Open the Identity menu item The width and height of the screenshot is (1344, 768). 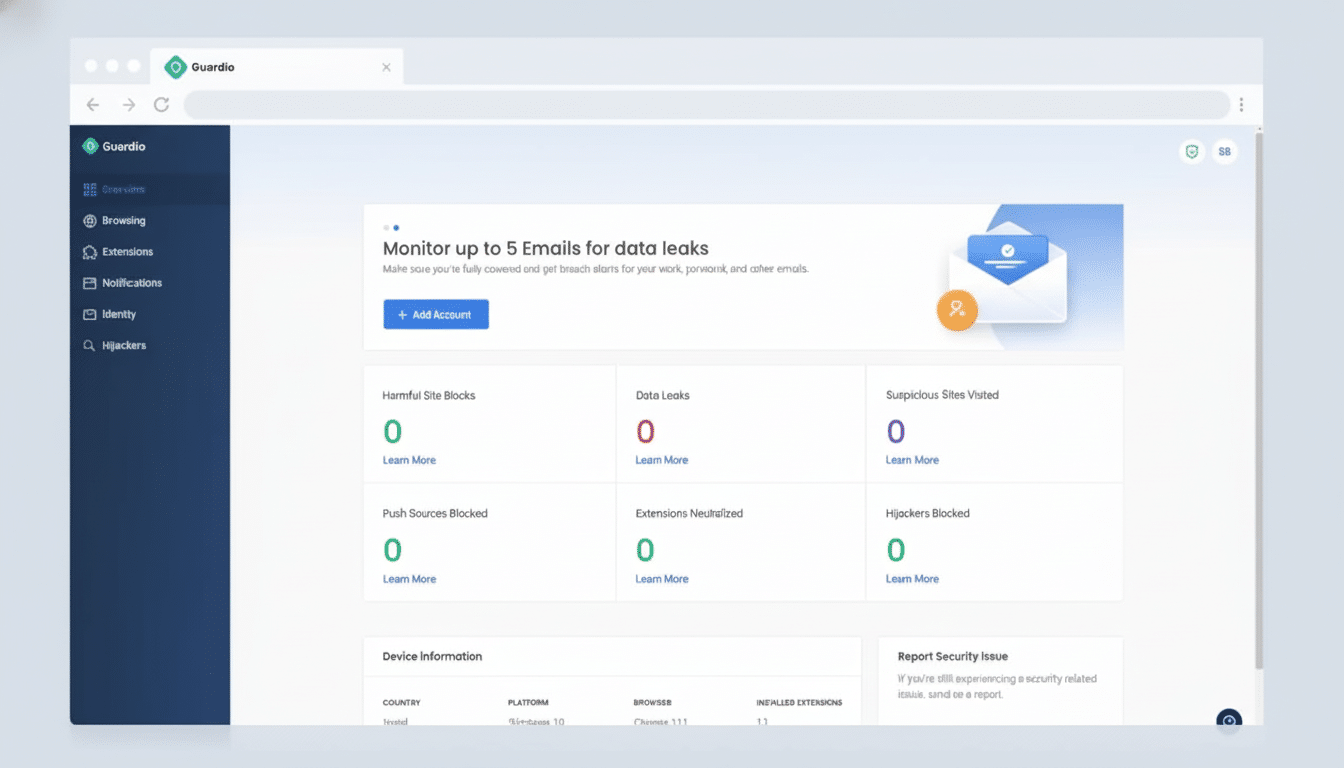[x=117, y=313]
